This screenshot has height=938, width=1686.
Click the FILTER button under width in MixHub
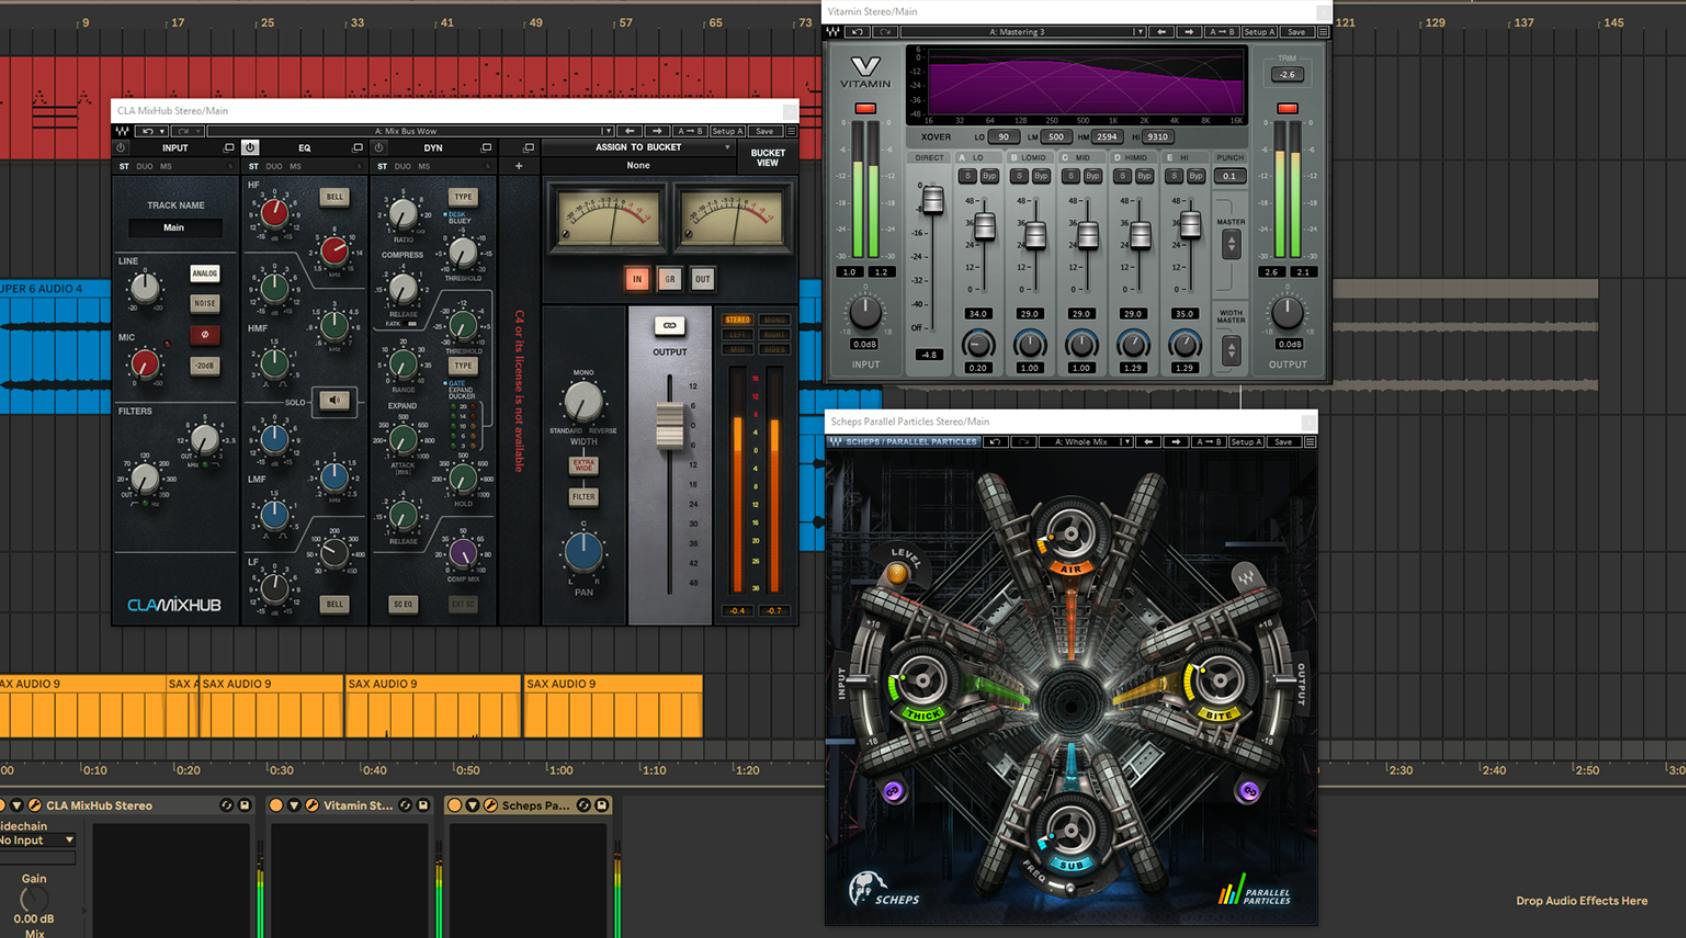(x=583, y=496)
